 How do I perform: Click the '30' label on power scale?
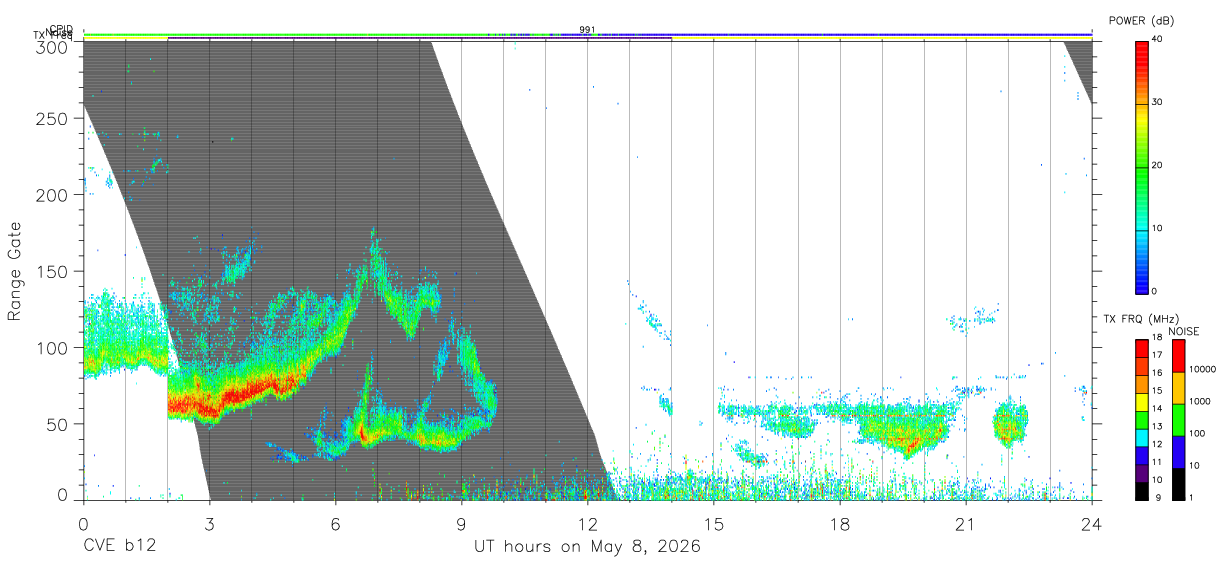point(1158,103)
